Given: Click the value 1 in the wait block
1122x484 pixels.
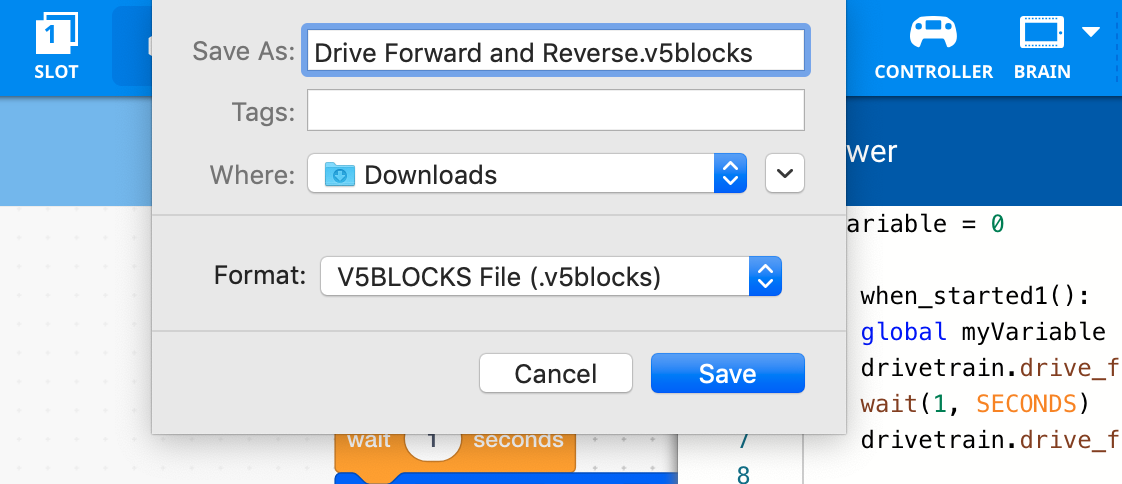Looking at the screenshot, I should coord(432,440).
